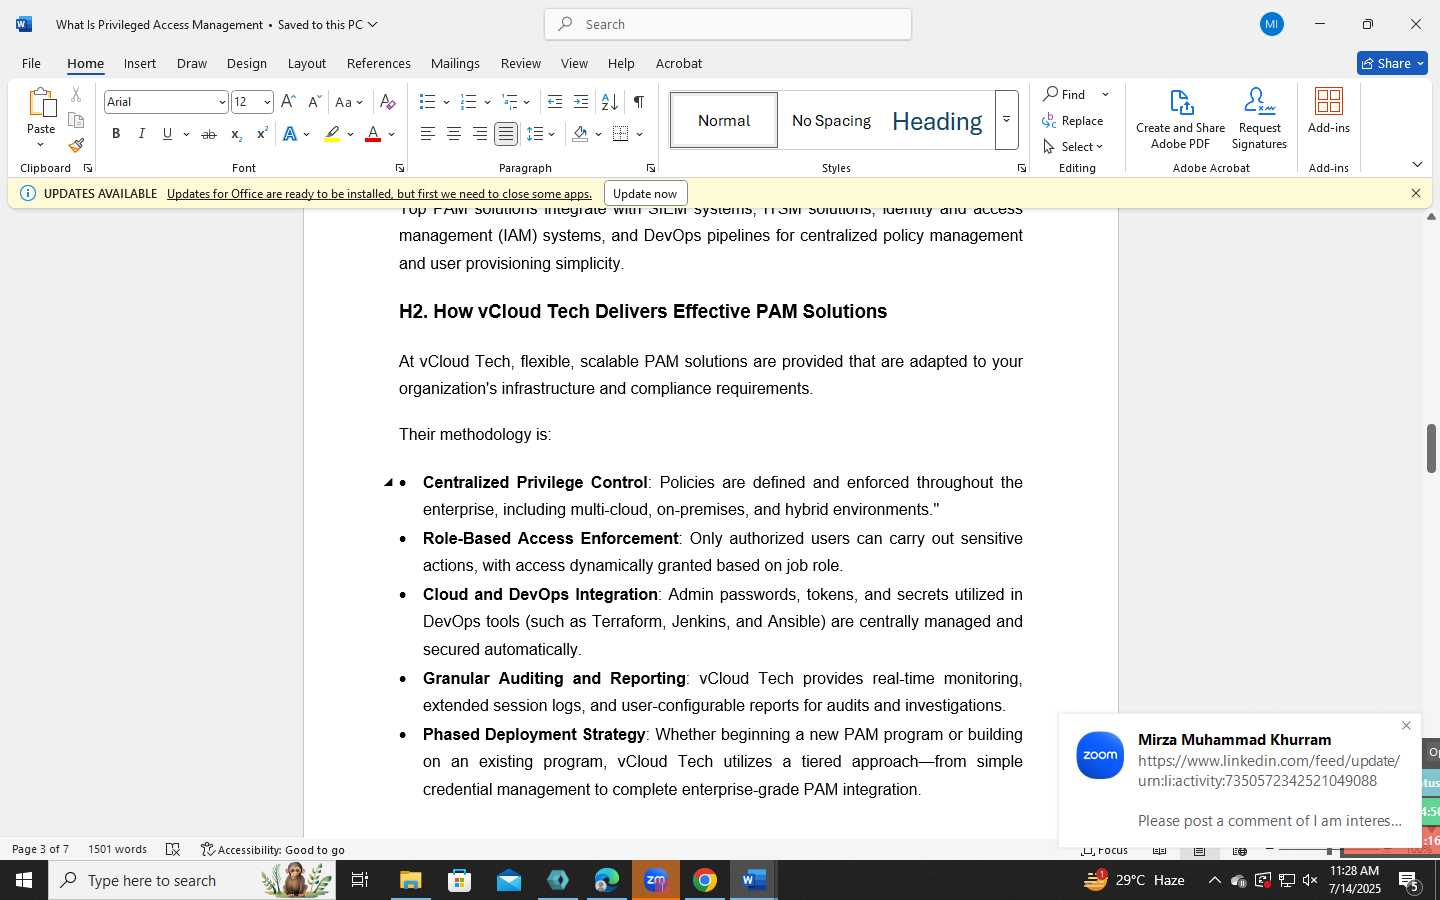Screen dimensions: 1440x900
Task: Dismiss the Zoom notification popup
Action: (1406, 726)
